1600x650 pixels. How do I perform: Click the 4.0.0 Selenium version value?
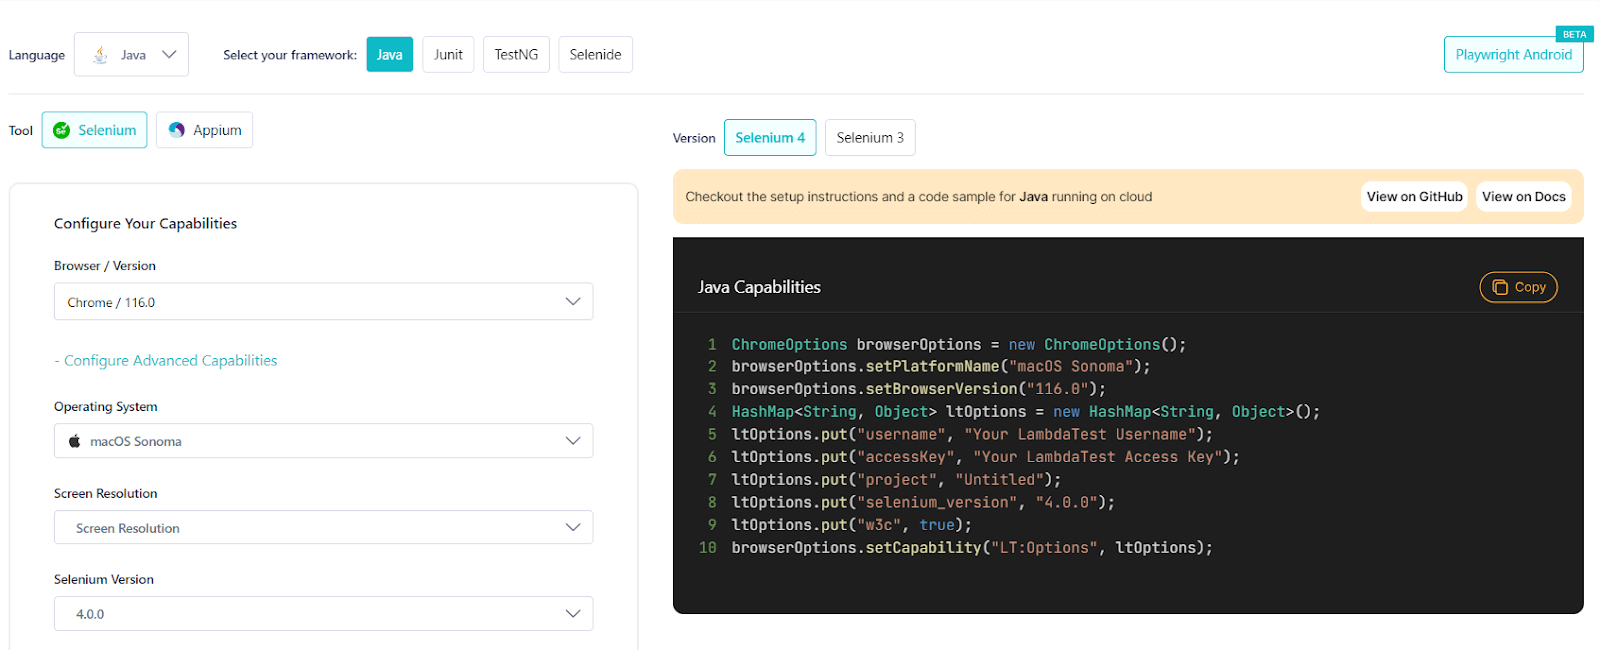pos(90,614)
